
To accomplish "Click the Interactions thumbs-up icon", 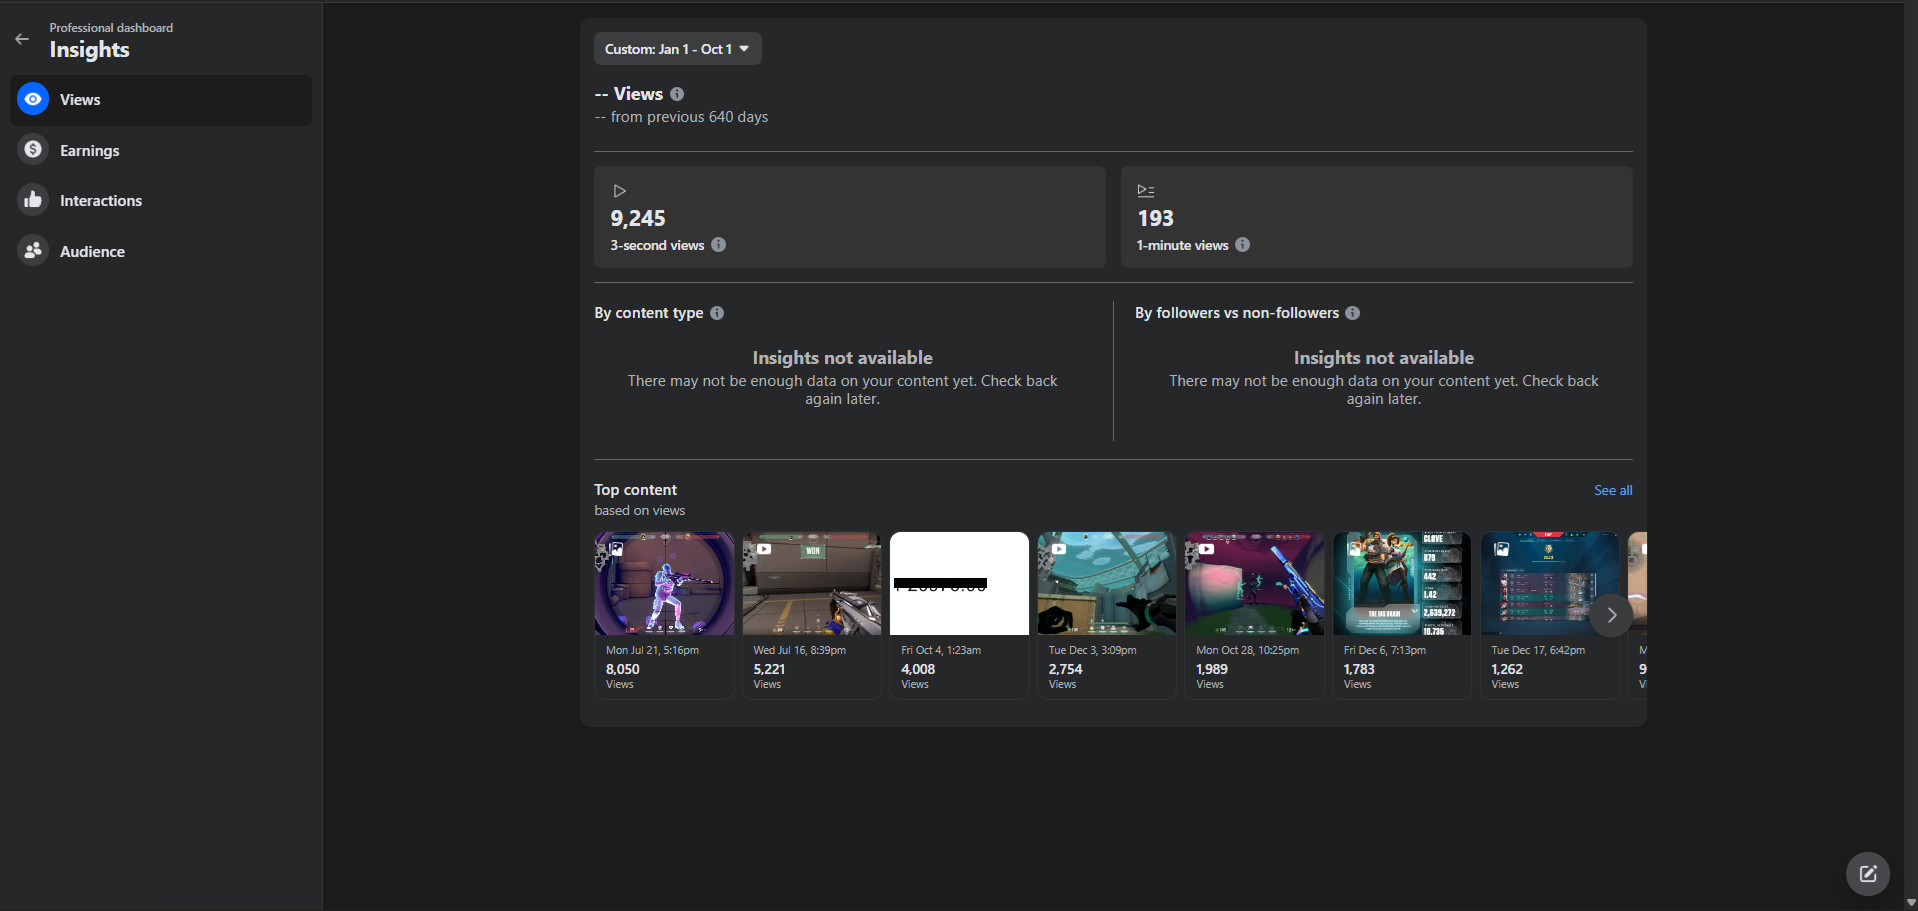I will (x=33, y=200).
